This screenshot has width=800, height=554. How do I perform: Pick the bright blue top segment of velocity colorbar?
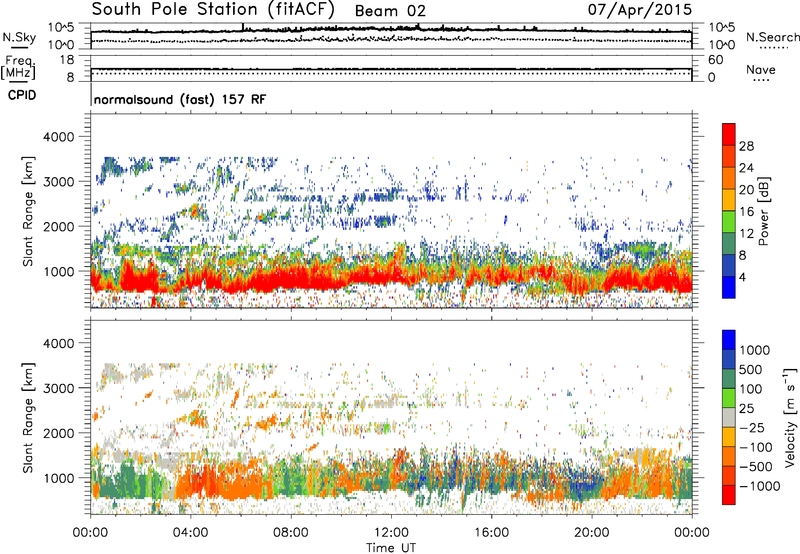click(x=729, y=340)
